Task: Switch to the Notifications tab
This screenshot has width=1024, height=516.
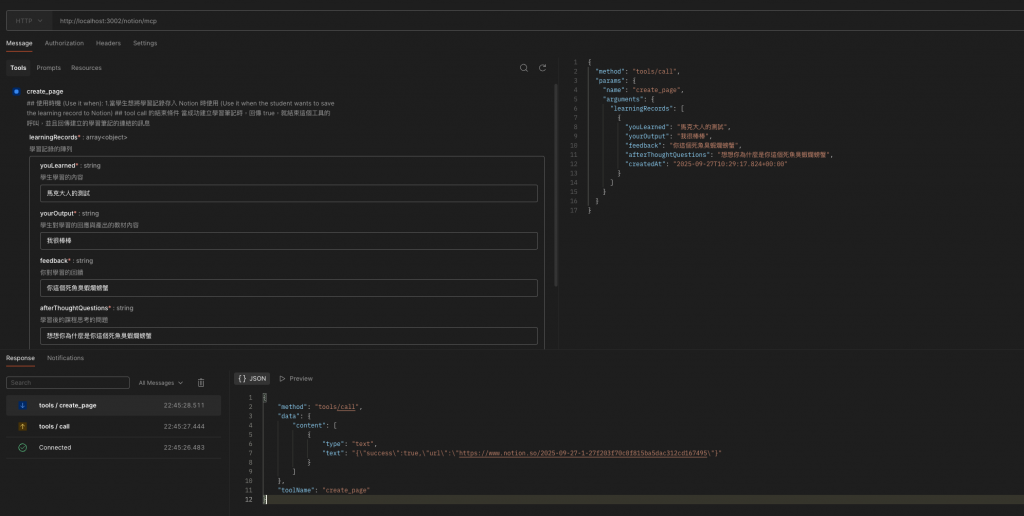Action: pos(65,358)
